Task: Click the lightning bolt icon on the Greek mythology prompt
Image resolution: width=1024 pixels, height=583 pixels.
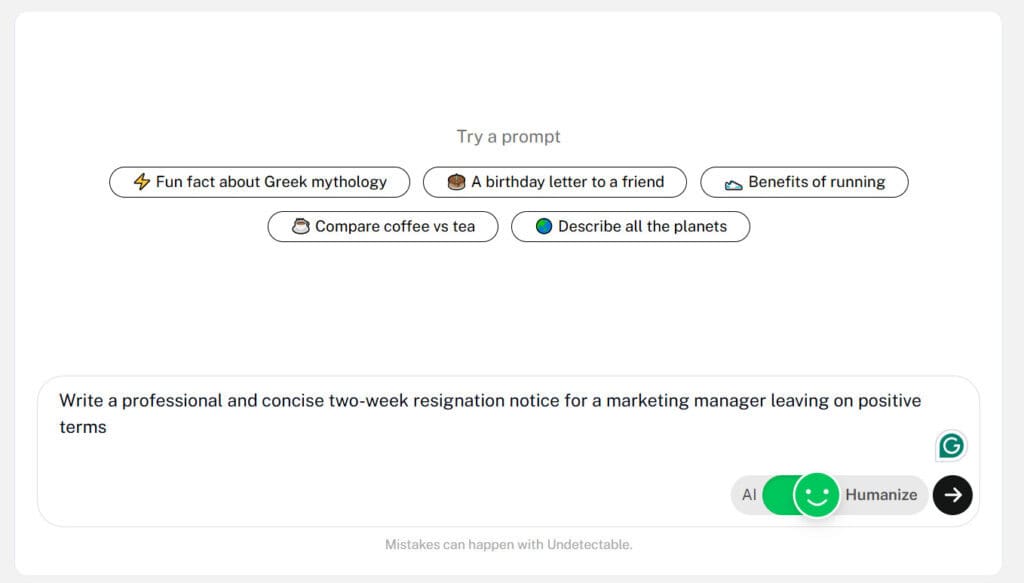Action: tap(142, 181)
